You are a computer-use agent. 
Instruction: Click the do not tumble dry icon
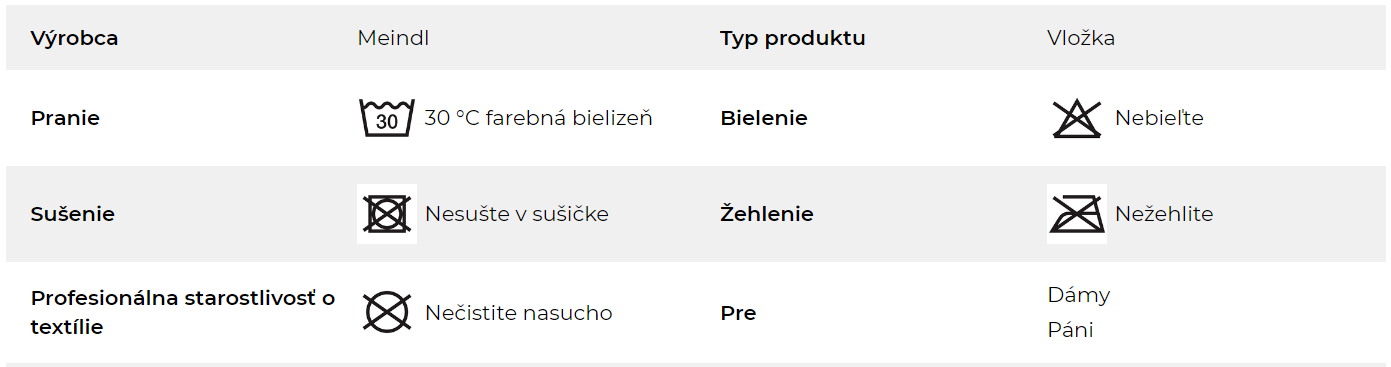coord(387,214)
